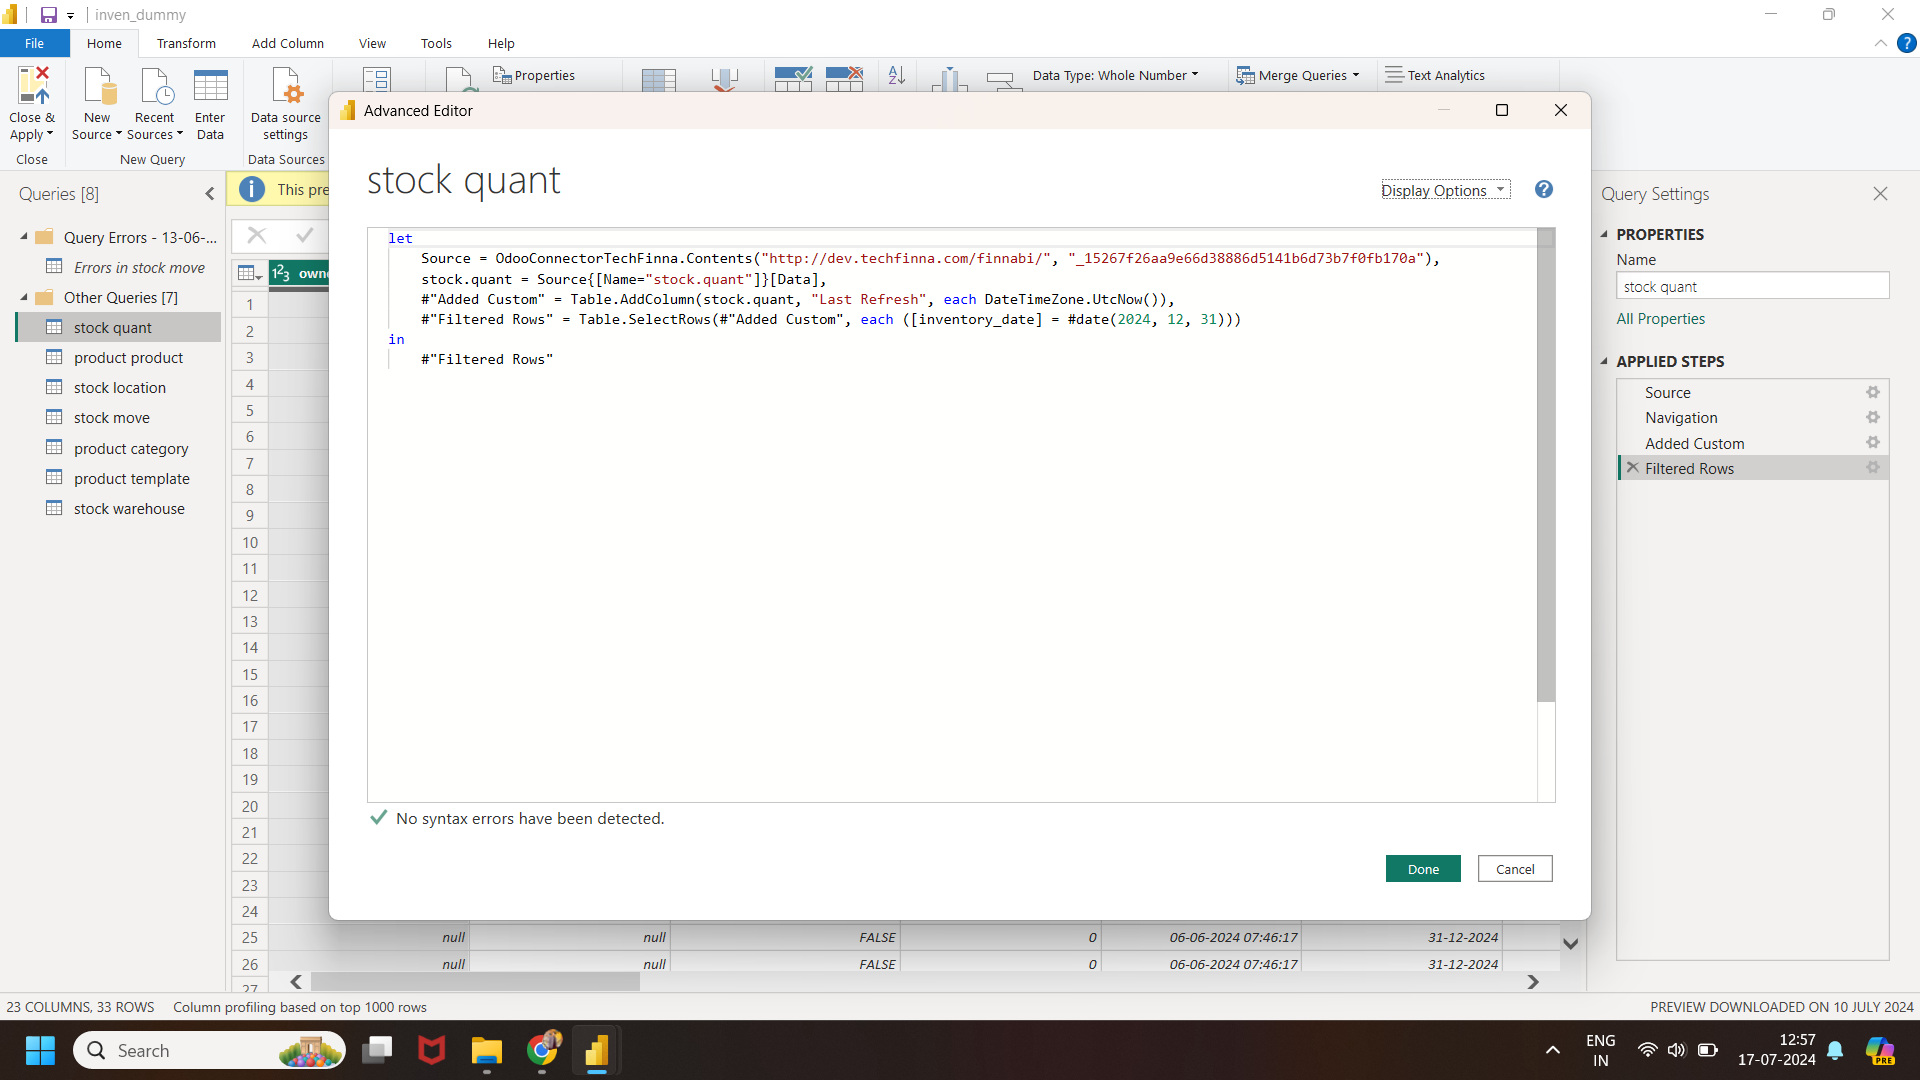Image resolution: width=1920 pixels, height=1080 pixels.
Task: Close the Query Settings pane
Action: pos(1880,194)
